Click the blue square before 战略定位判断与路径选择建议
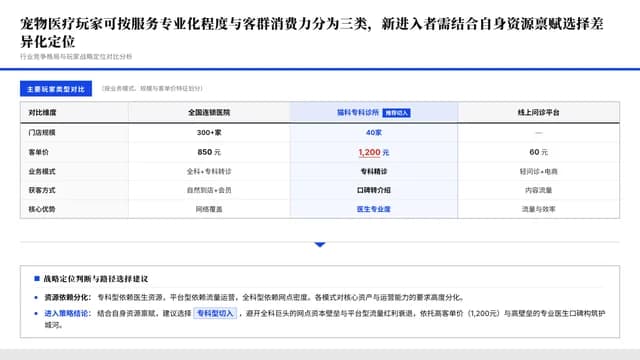Screen dimensions: 640x360 [x=37, y=279]
